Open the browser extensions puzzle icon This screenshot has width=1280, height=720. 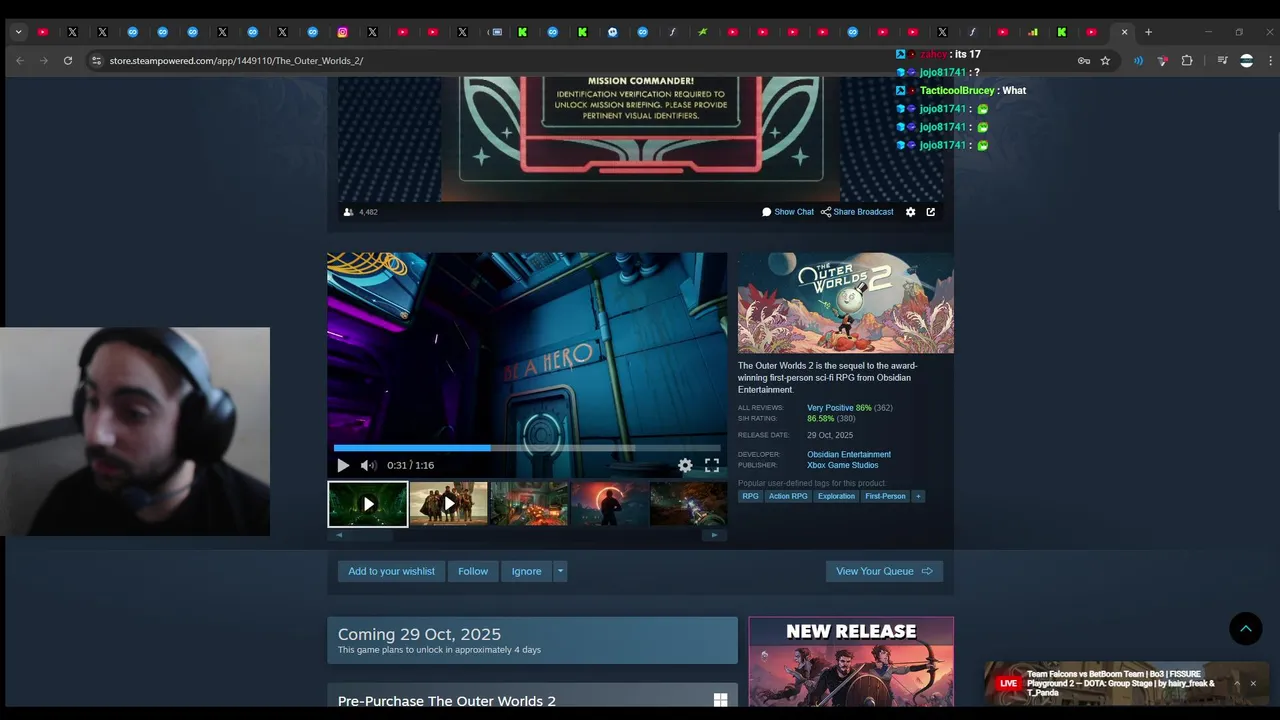(x=1187, y=61)
